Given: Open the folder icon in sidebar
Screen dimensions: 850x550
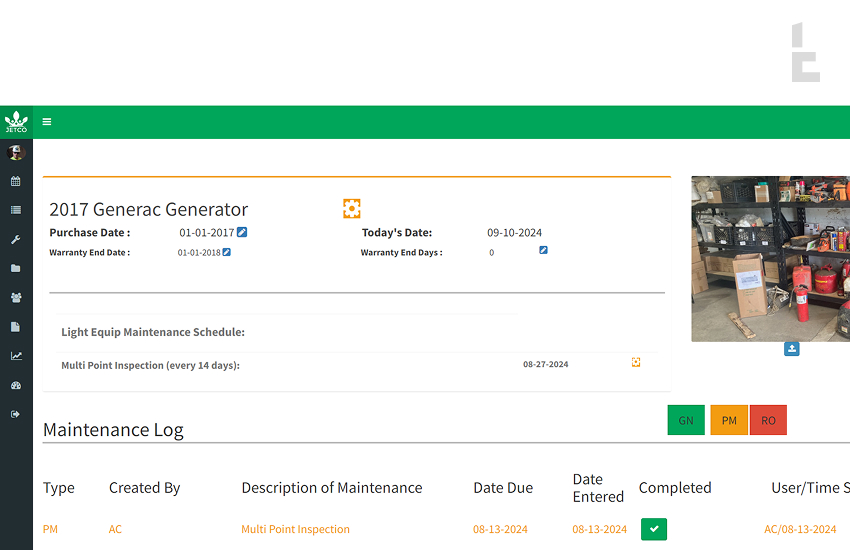Looking at the screenshot, I should pos(16,269).
